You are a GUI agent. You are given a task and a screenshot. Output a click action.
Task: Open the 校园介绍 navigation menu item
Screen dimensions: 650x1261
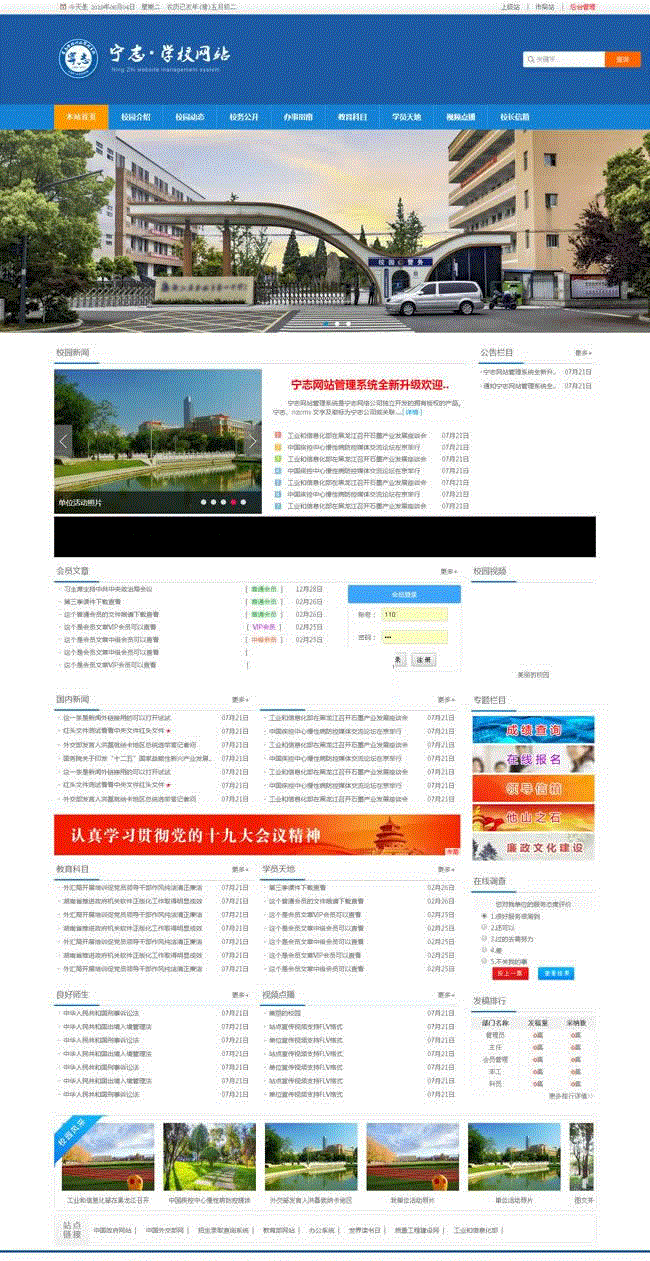pos(136,117)
